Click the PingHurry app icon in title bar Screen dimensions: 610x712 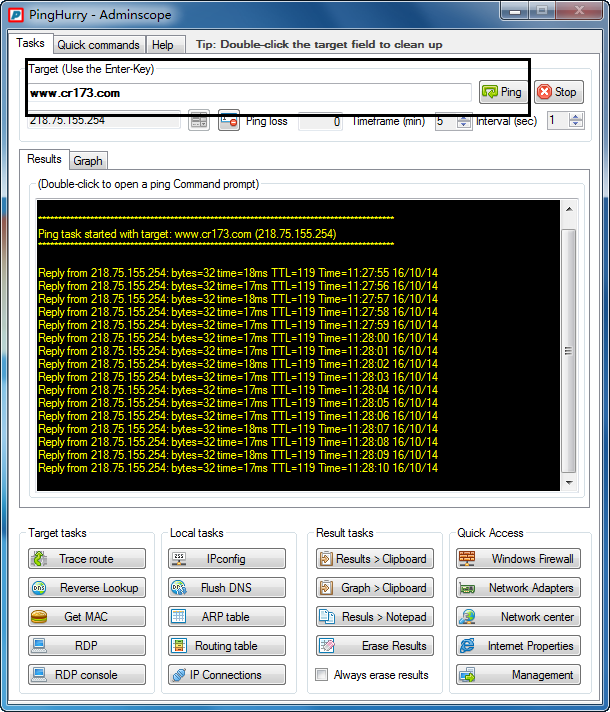[16, 15]
